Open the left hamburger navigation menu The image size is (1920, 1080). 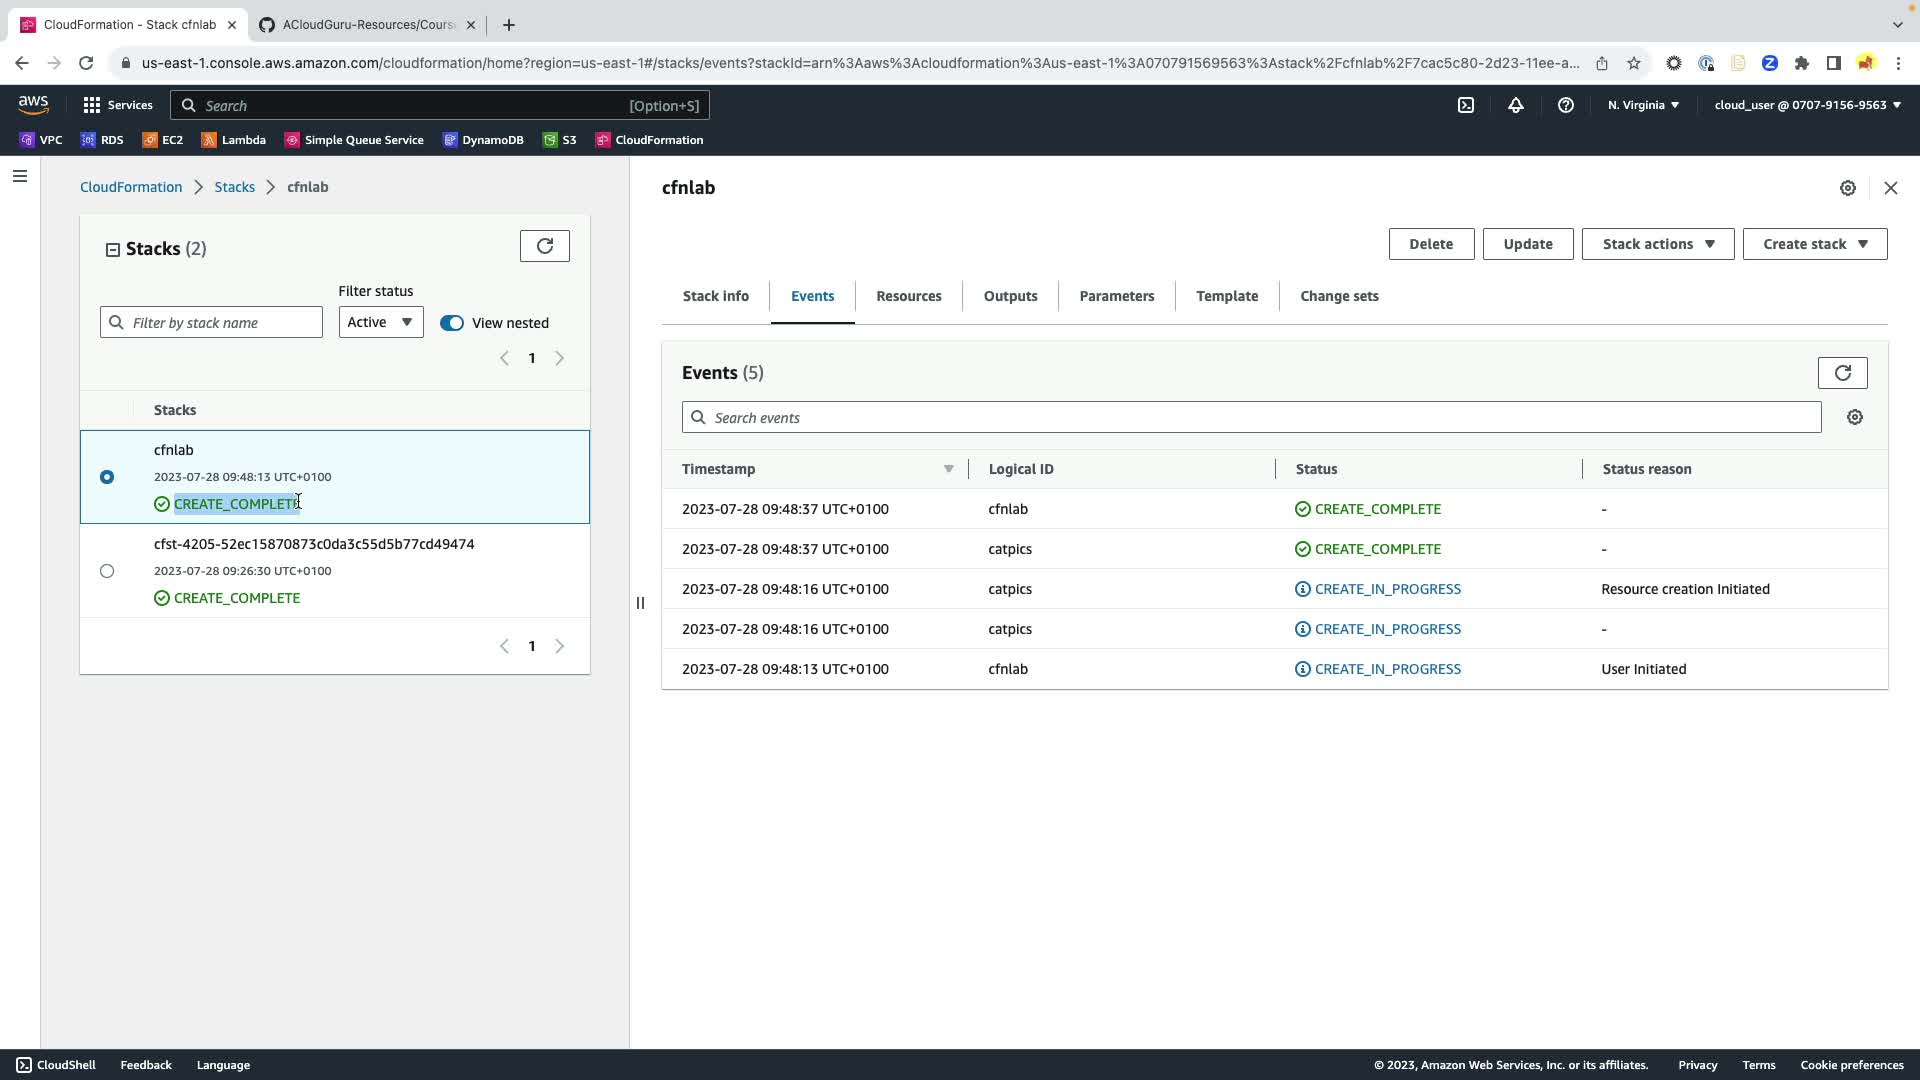tap(20, 176)
